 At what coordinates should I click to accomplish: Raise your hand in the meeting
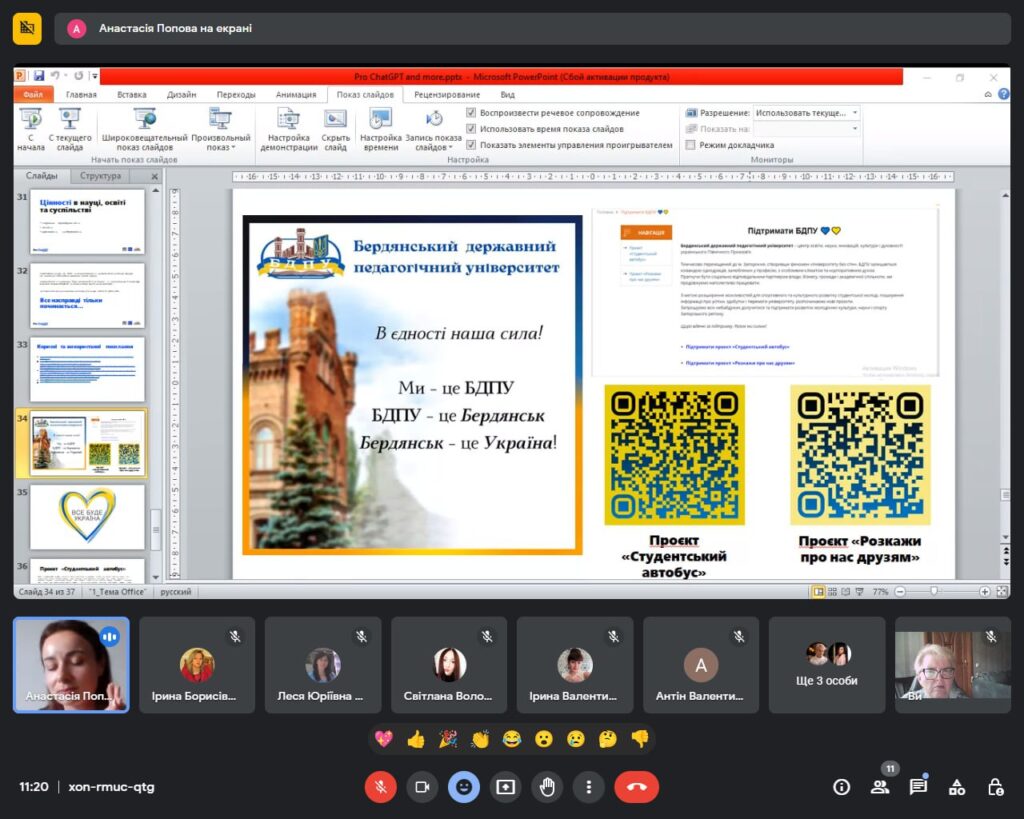pyautogui.click(x=547, y=787)
